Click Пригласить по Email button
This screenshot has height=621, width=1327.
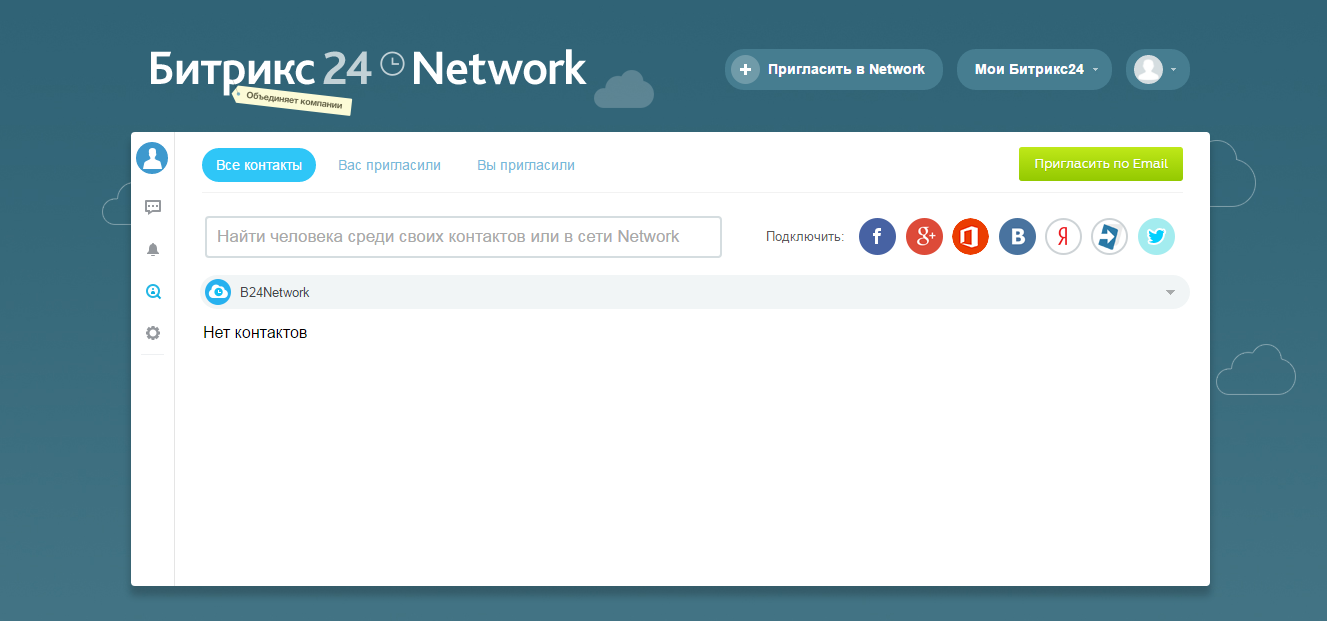pyautogui.click(x=1101, y=164)
